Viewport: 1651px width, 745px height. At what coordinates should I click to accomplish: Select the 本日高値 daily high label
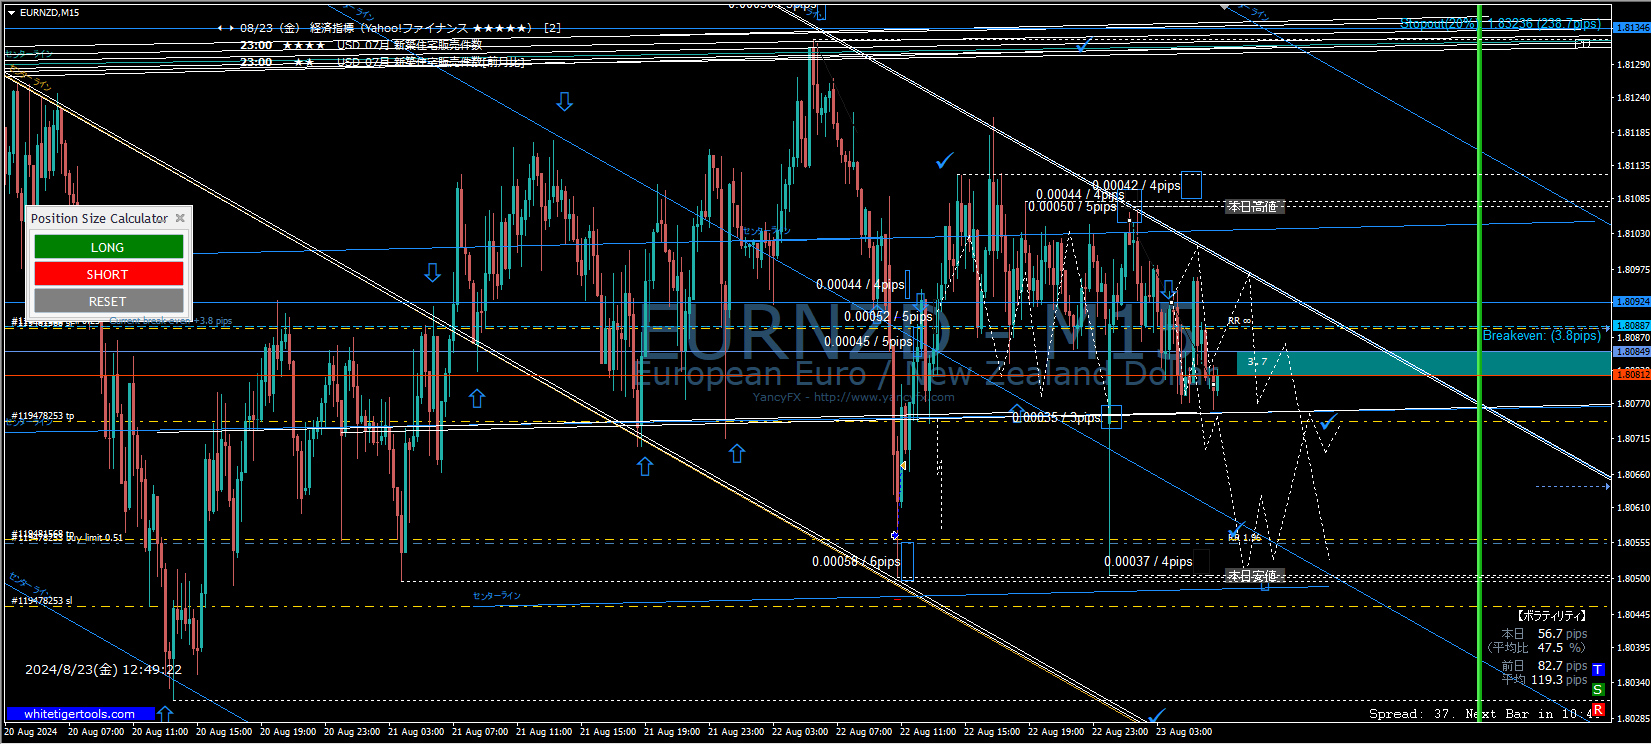pos(1252,207)
